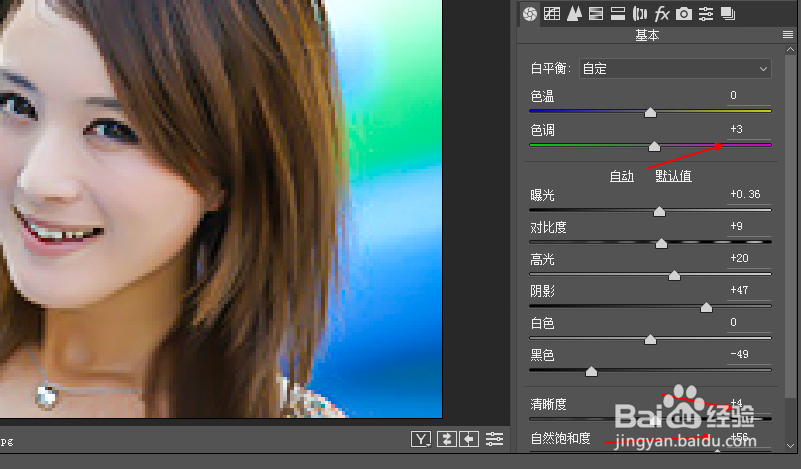Click the 黑色 label

point(542,355)
